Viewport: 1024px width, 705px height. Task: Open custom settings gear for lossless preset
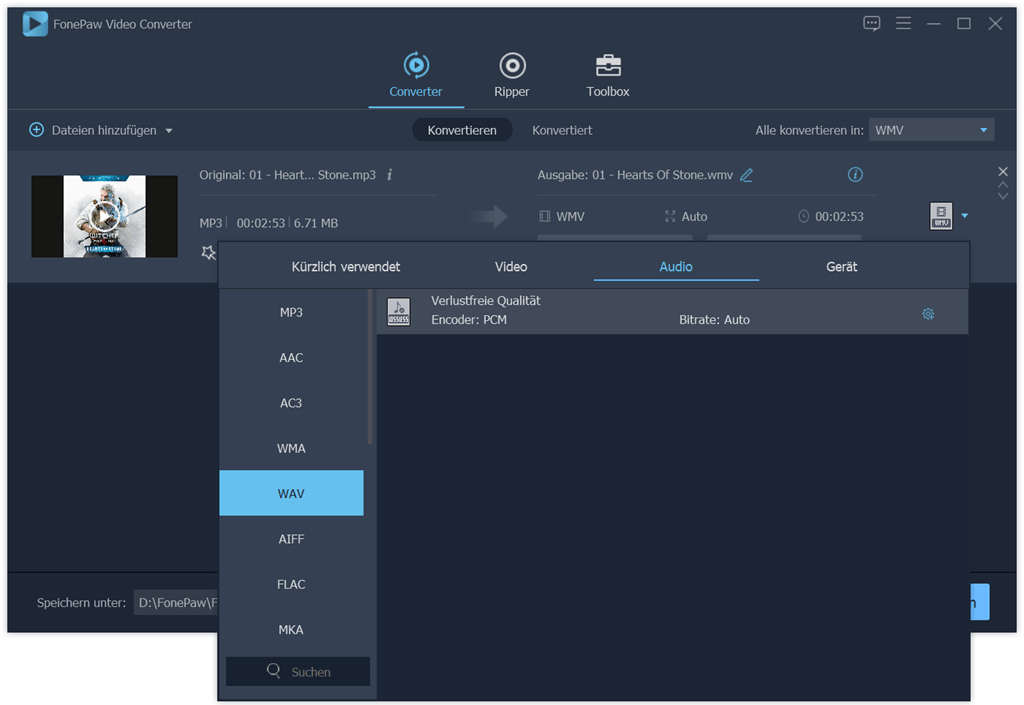click(x=928, y=314)
